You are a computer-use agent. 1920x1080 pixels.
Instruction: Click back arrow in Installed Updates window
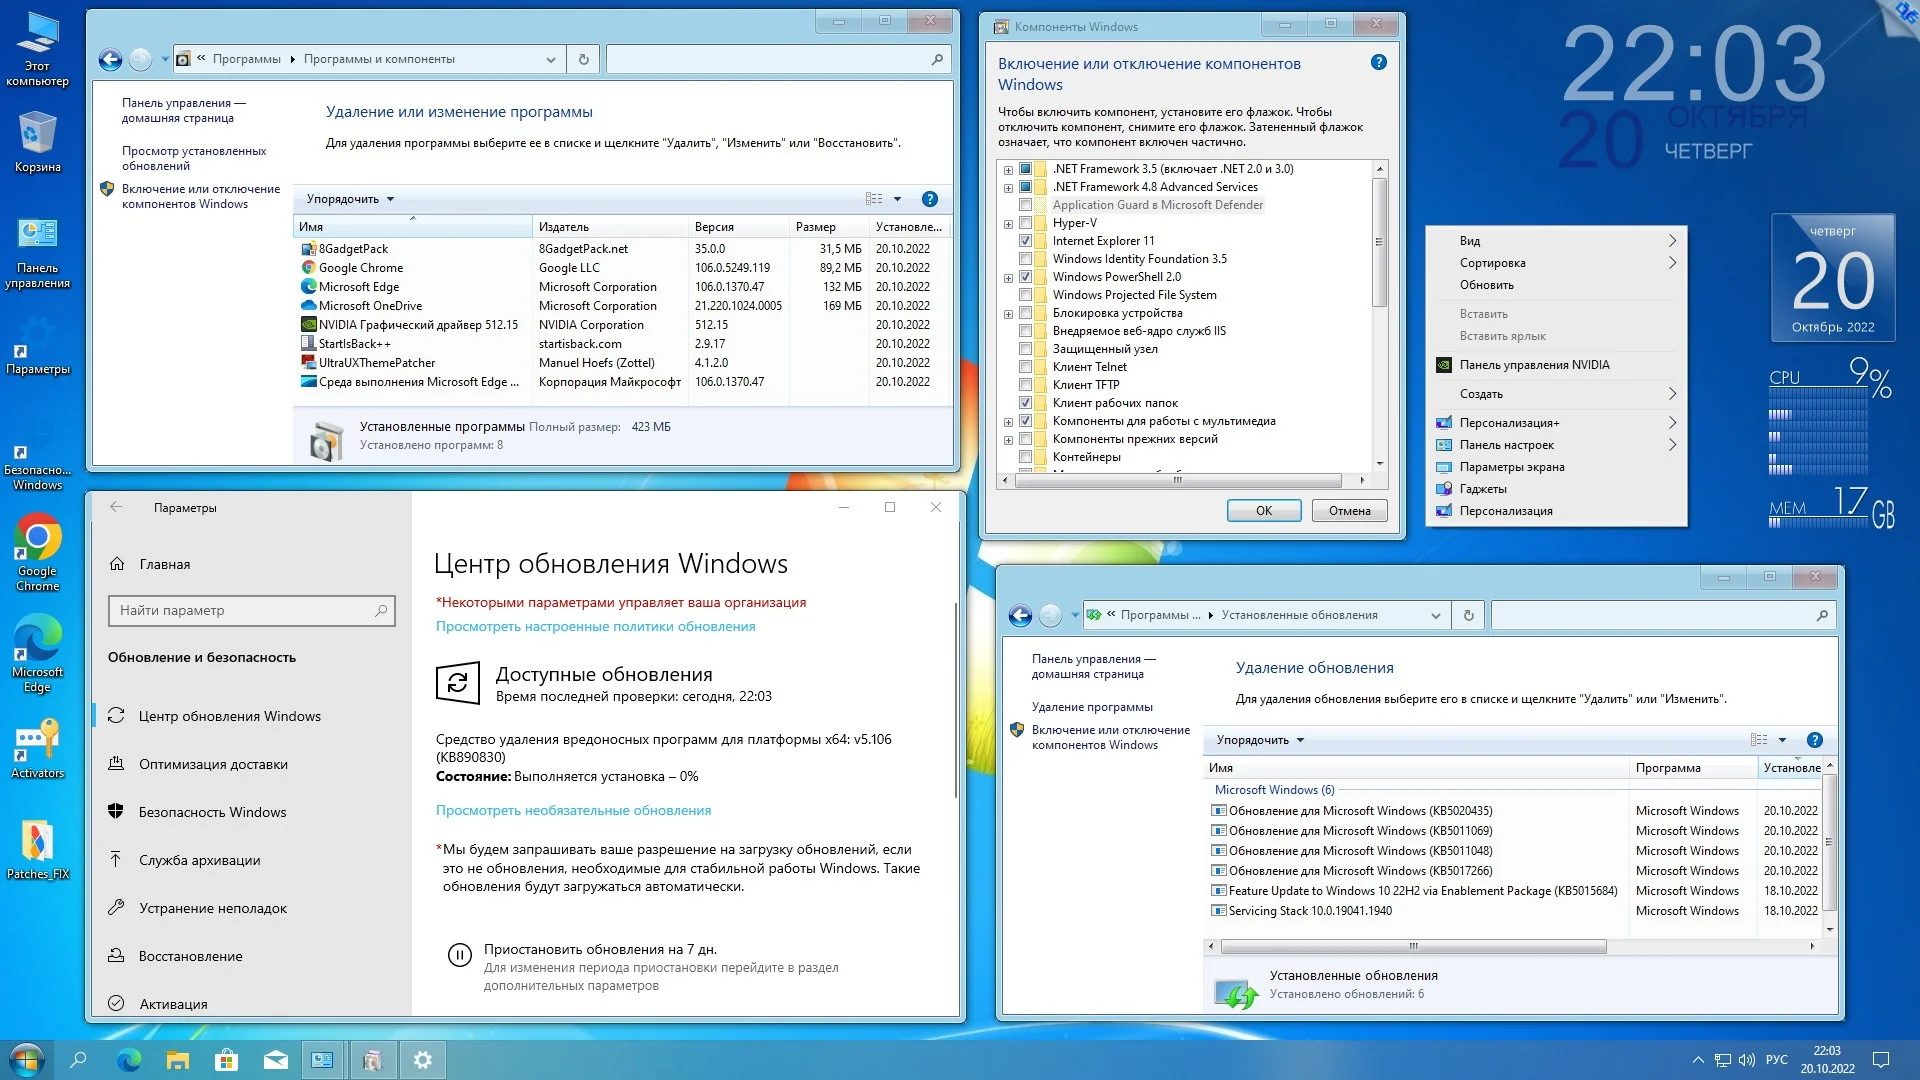pos(1020,616)
